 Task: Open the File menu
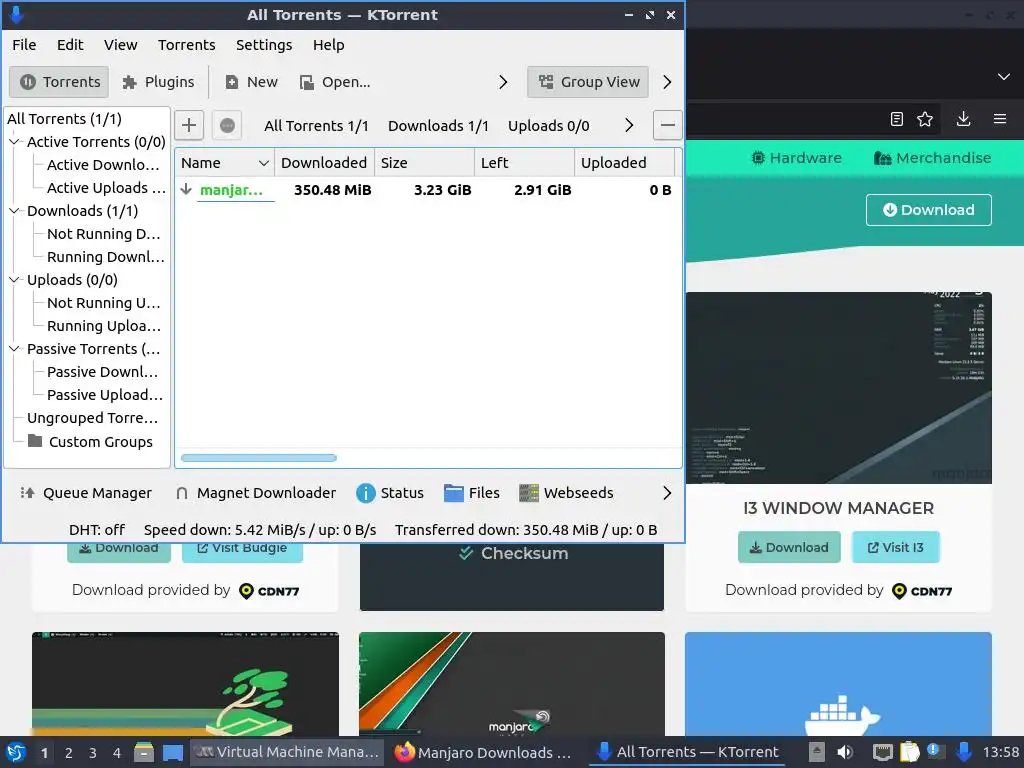pyautogui.click(x=24, y=45)
